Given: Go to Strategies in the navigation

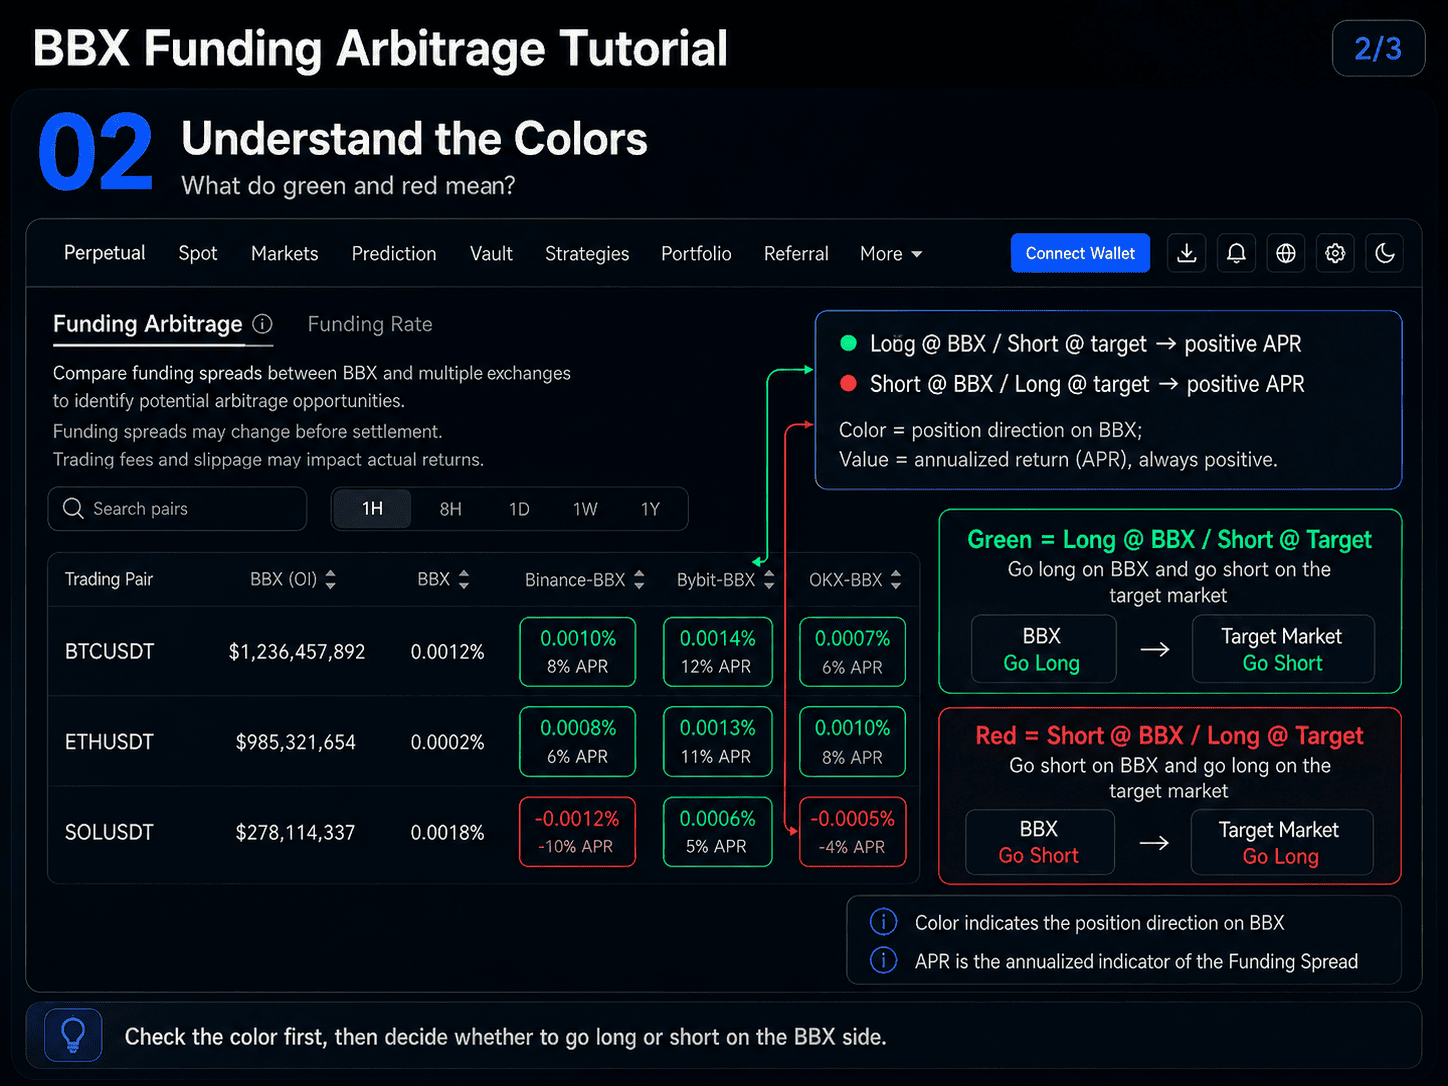Looking at the screenshot, I should [x=587, y=254].
